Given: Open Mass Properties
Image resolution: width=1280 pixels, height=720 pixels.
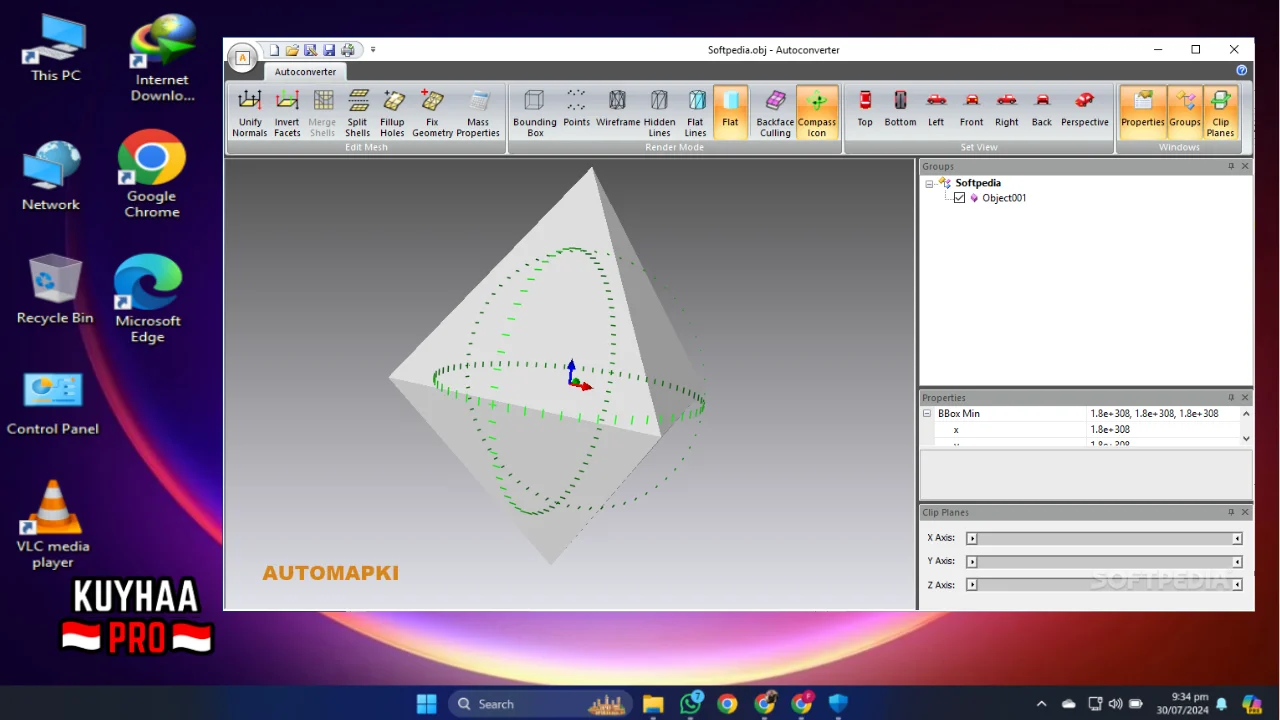Looking at the screenshot, I should (x=478, y=112).
